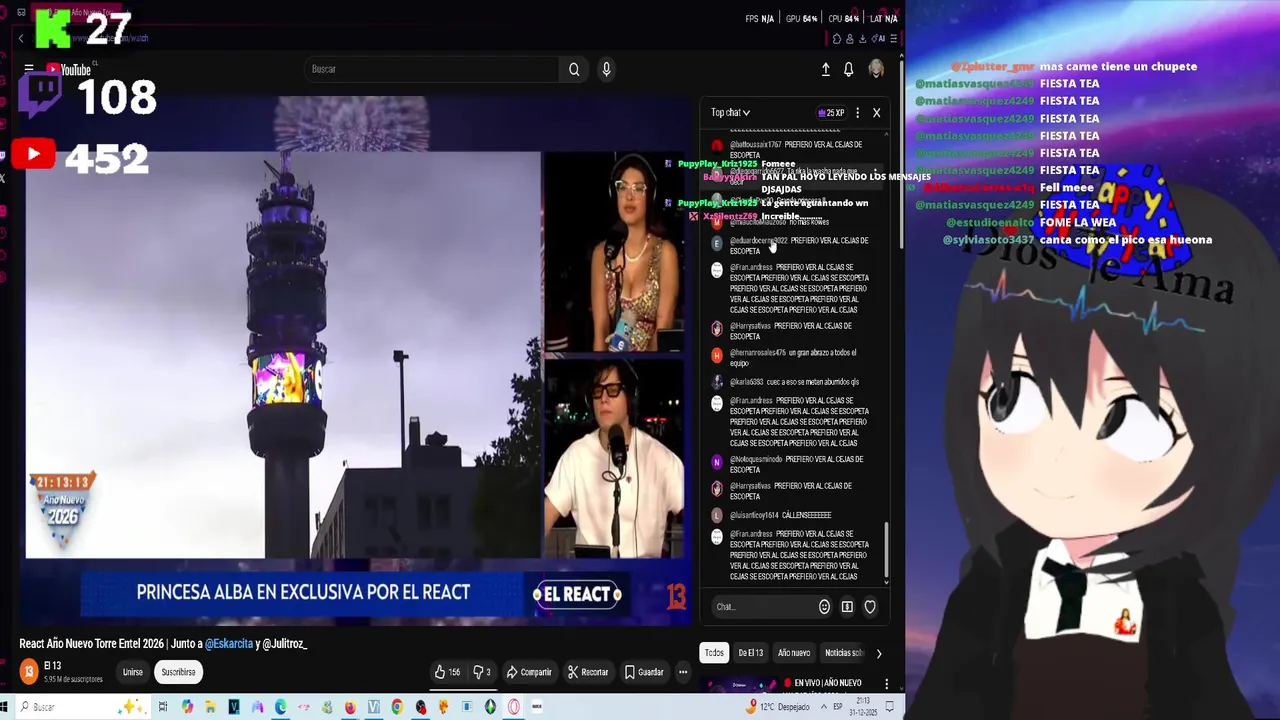Open the @Eskarcita link in title
Image resolution: width=1280 pixels, height=720 pixels.
point(229,643)
